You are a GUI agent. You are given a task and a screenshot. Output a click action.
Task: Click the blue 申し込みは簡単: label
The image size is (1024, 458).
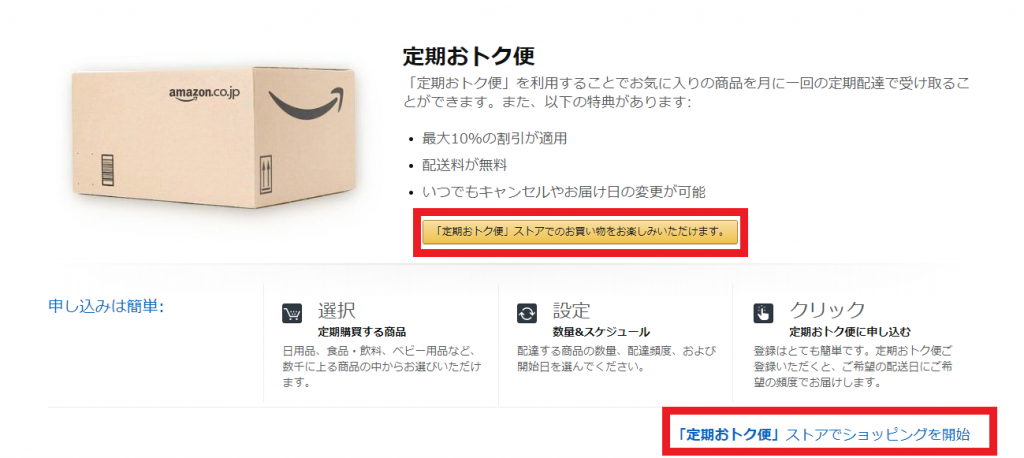(106, 306)
